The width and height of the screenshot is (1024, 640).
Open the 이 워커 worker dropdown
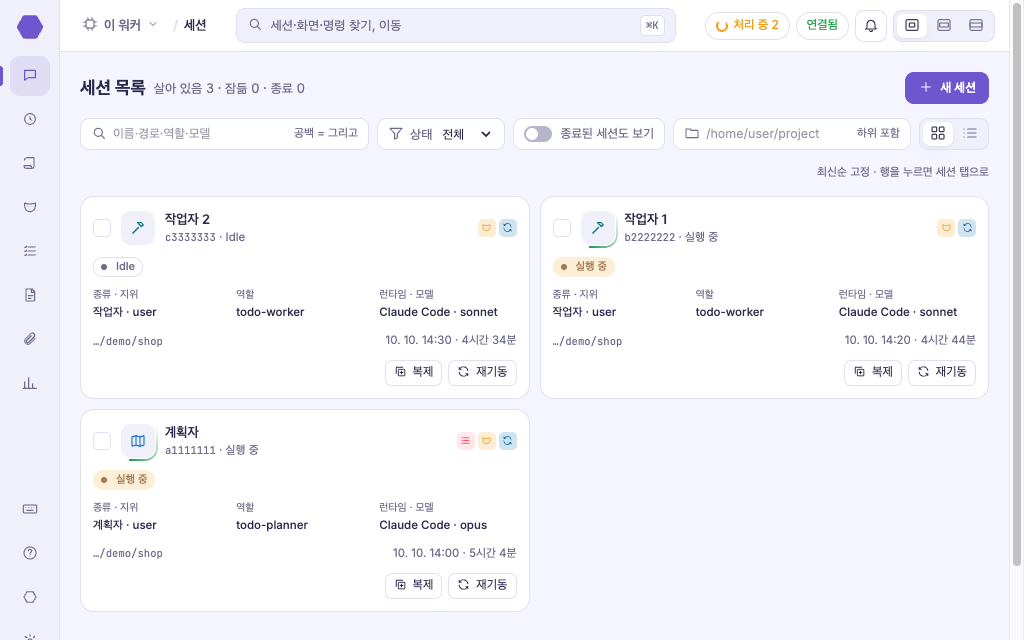[120, 25]
